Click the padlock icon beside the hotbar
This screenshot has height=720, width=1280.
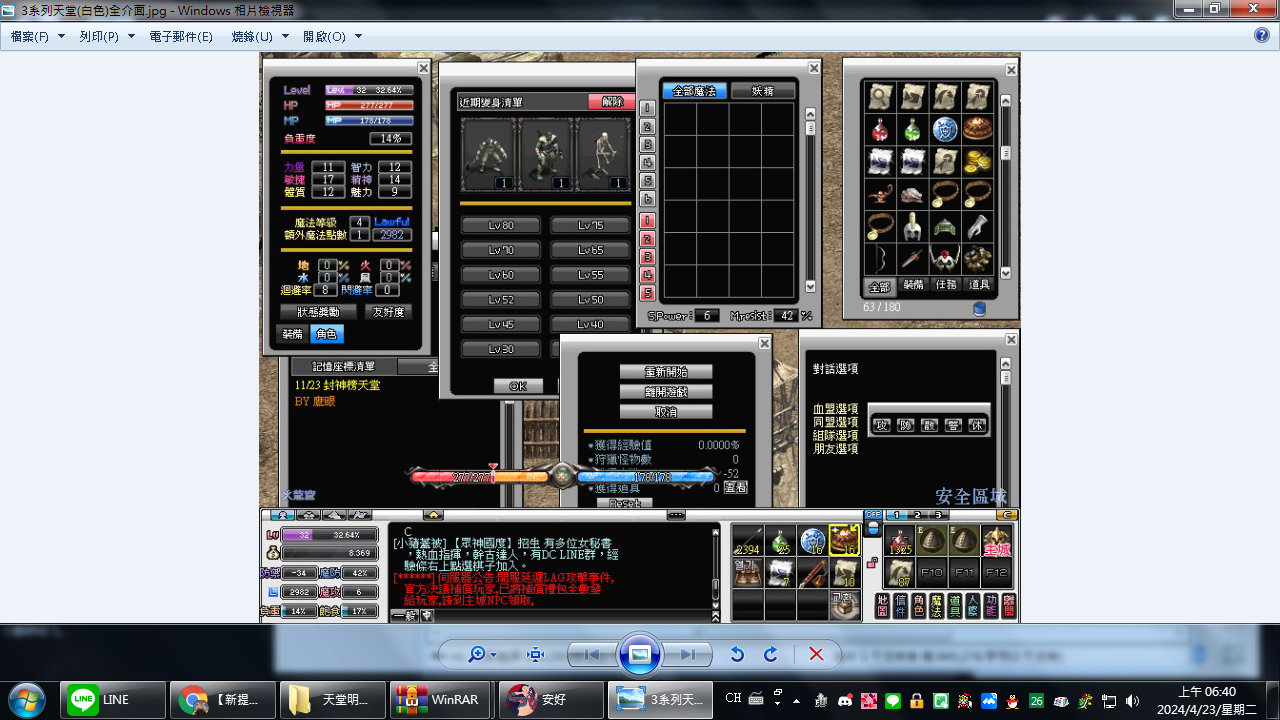point(872,563)
